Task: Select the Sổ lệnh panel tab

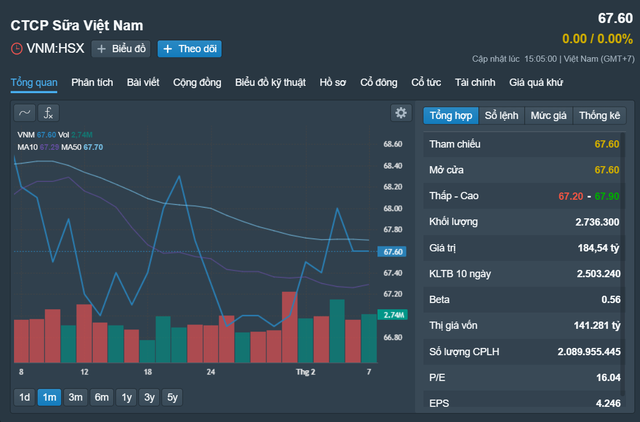Action: click(503, 115)
